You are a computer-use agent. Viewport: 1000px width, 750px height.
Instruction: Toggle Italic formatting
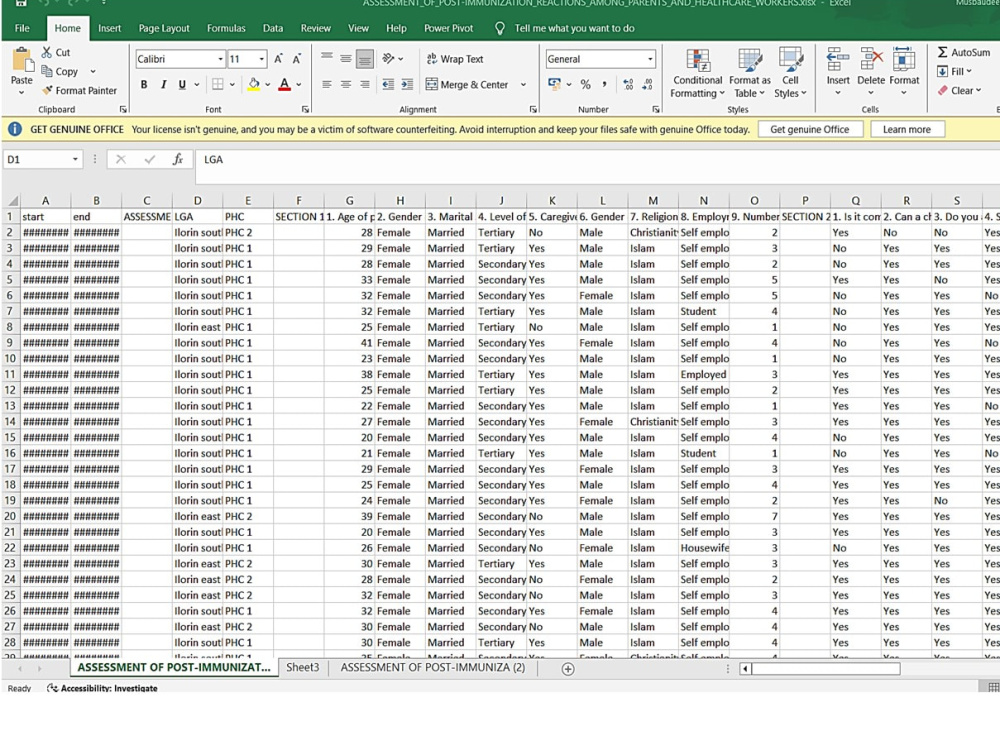(x=163, y=84)
